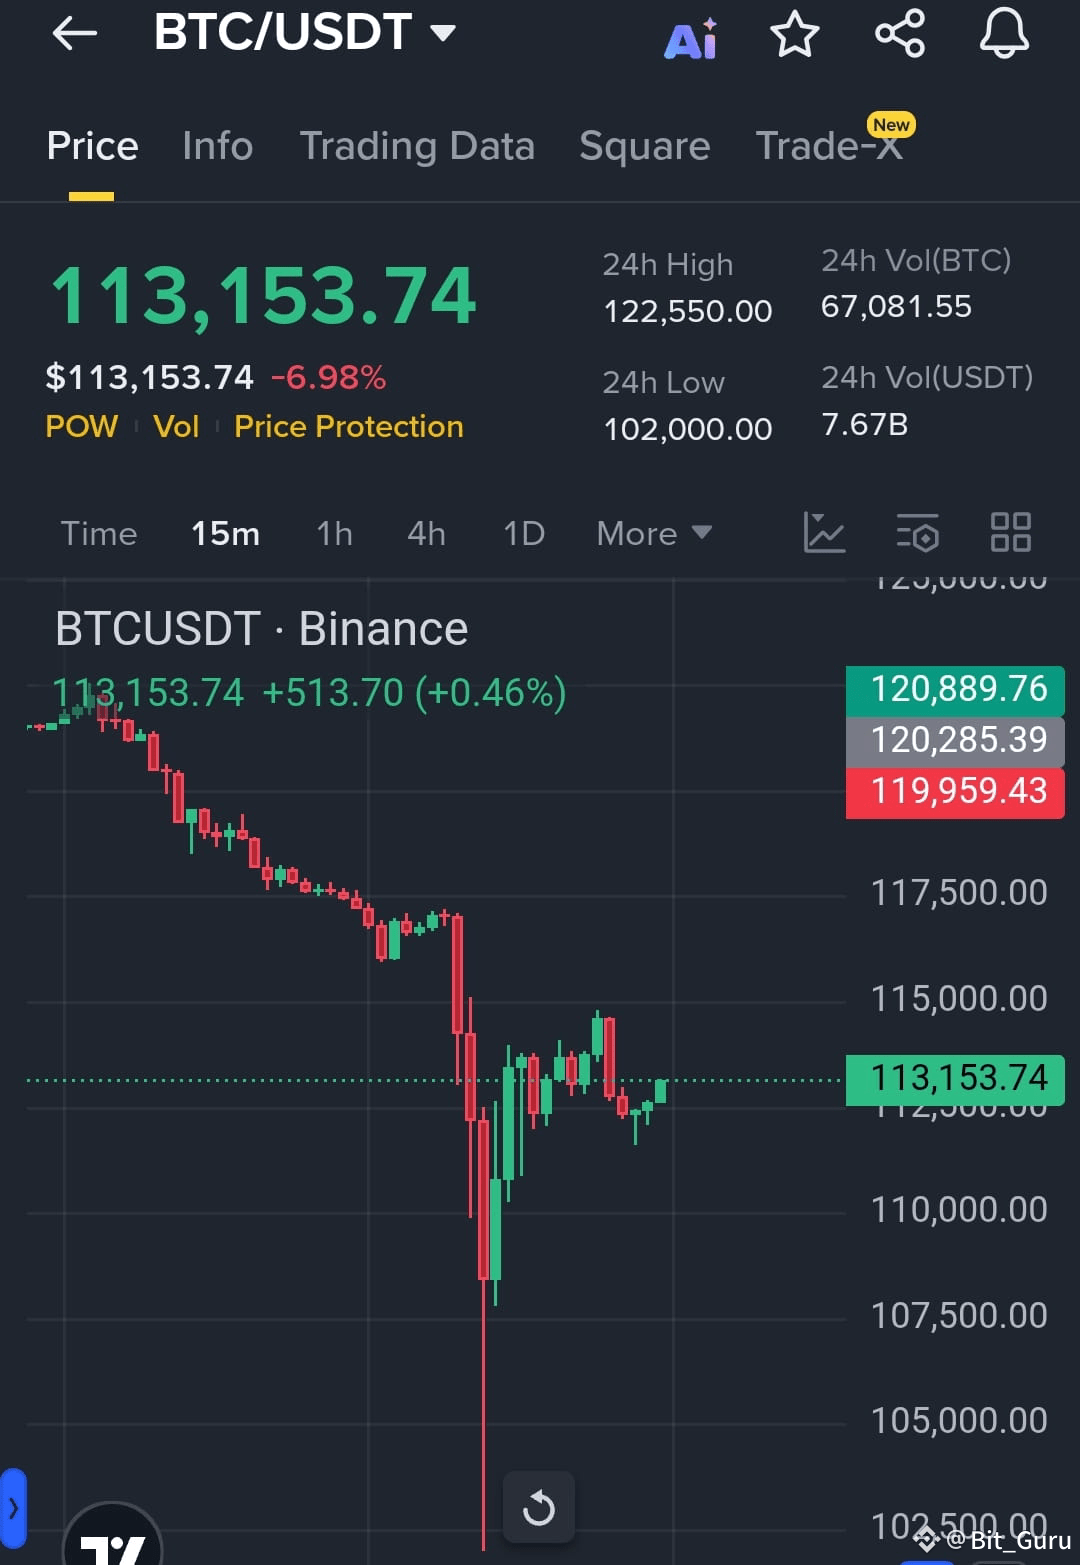Select the 1D chart interval
1080x1565 pixels.
click(522, 533)
